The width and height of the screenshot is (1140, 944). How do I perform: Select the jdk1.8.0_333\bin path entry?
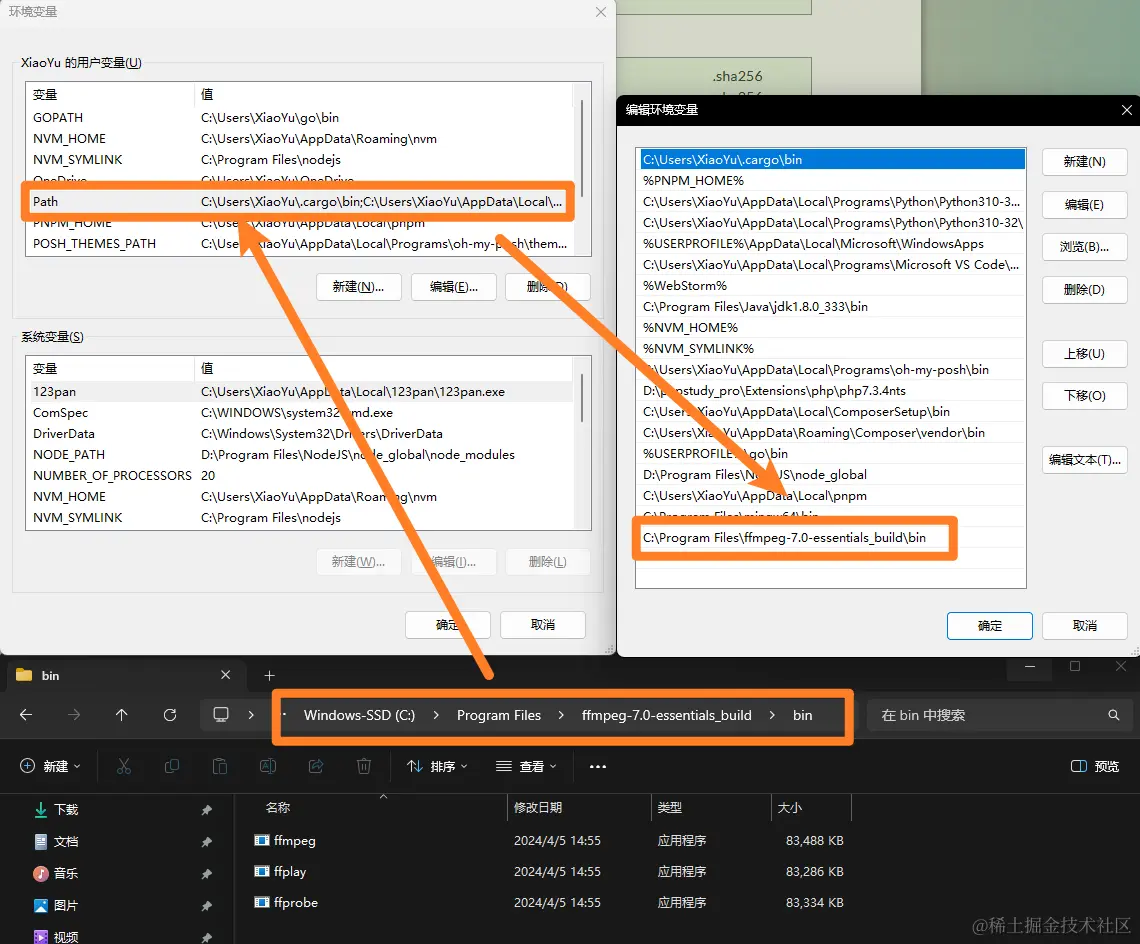point(830,306)
